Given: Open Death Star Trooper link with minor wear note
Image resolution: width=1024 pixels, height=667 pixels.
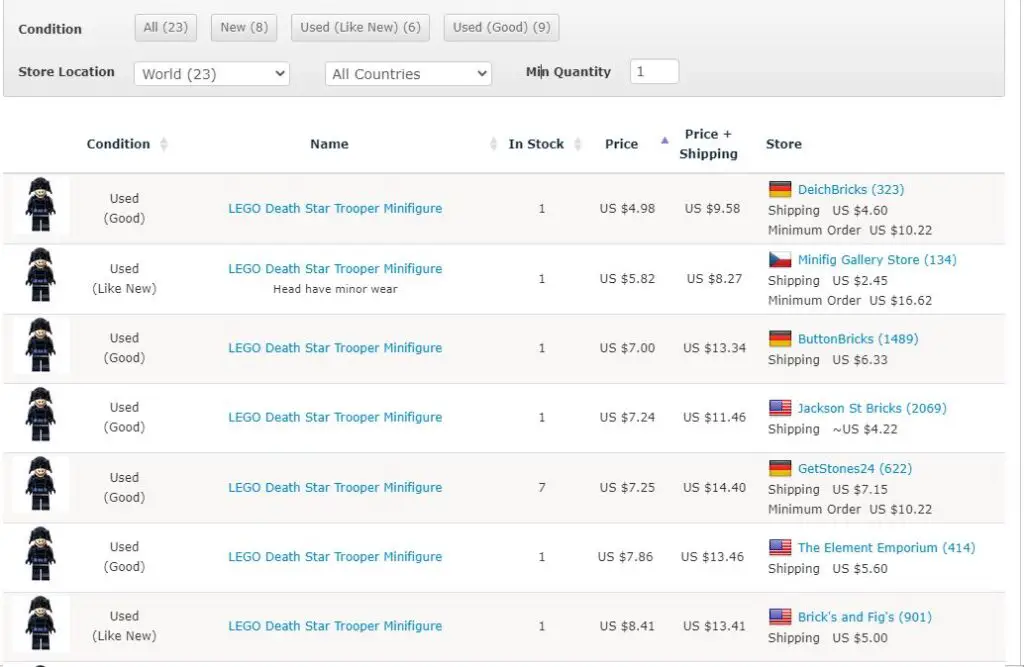Looking at the screenshot, I should 335,268.
